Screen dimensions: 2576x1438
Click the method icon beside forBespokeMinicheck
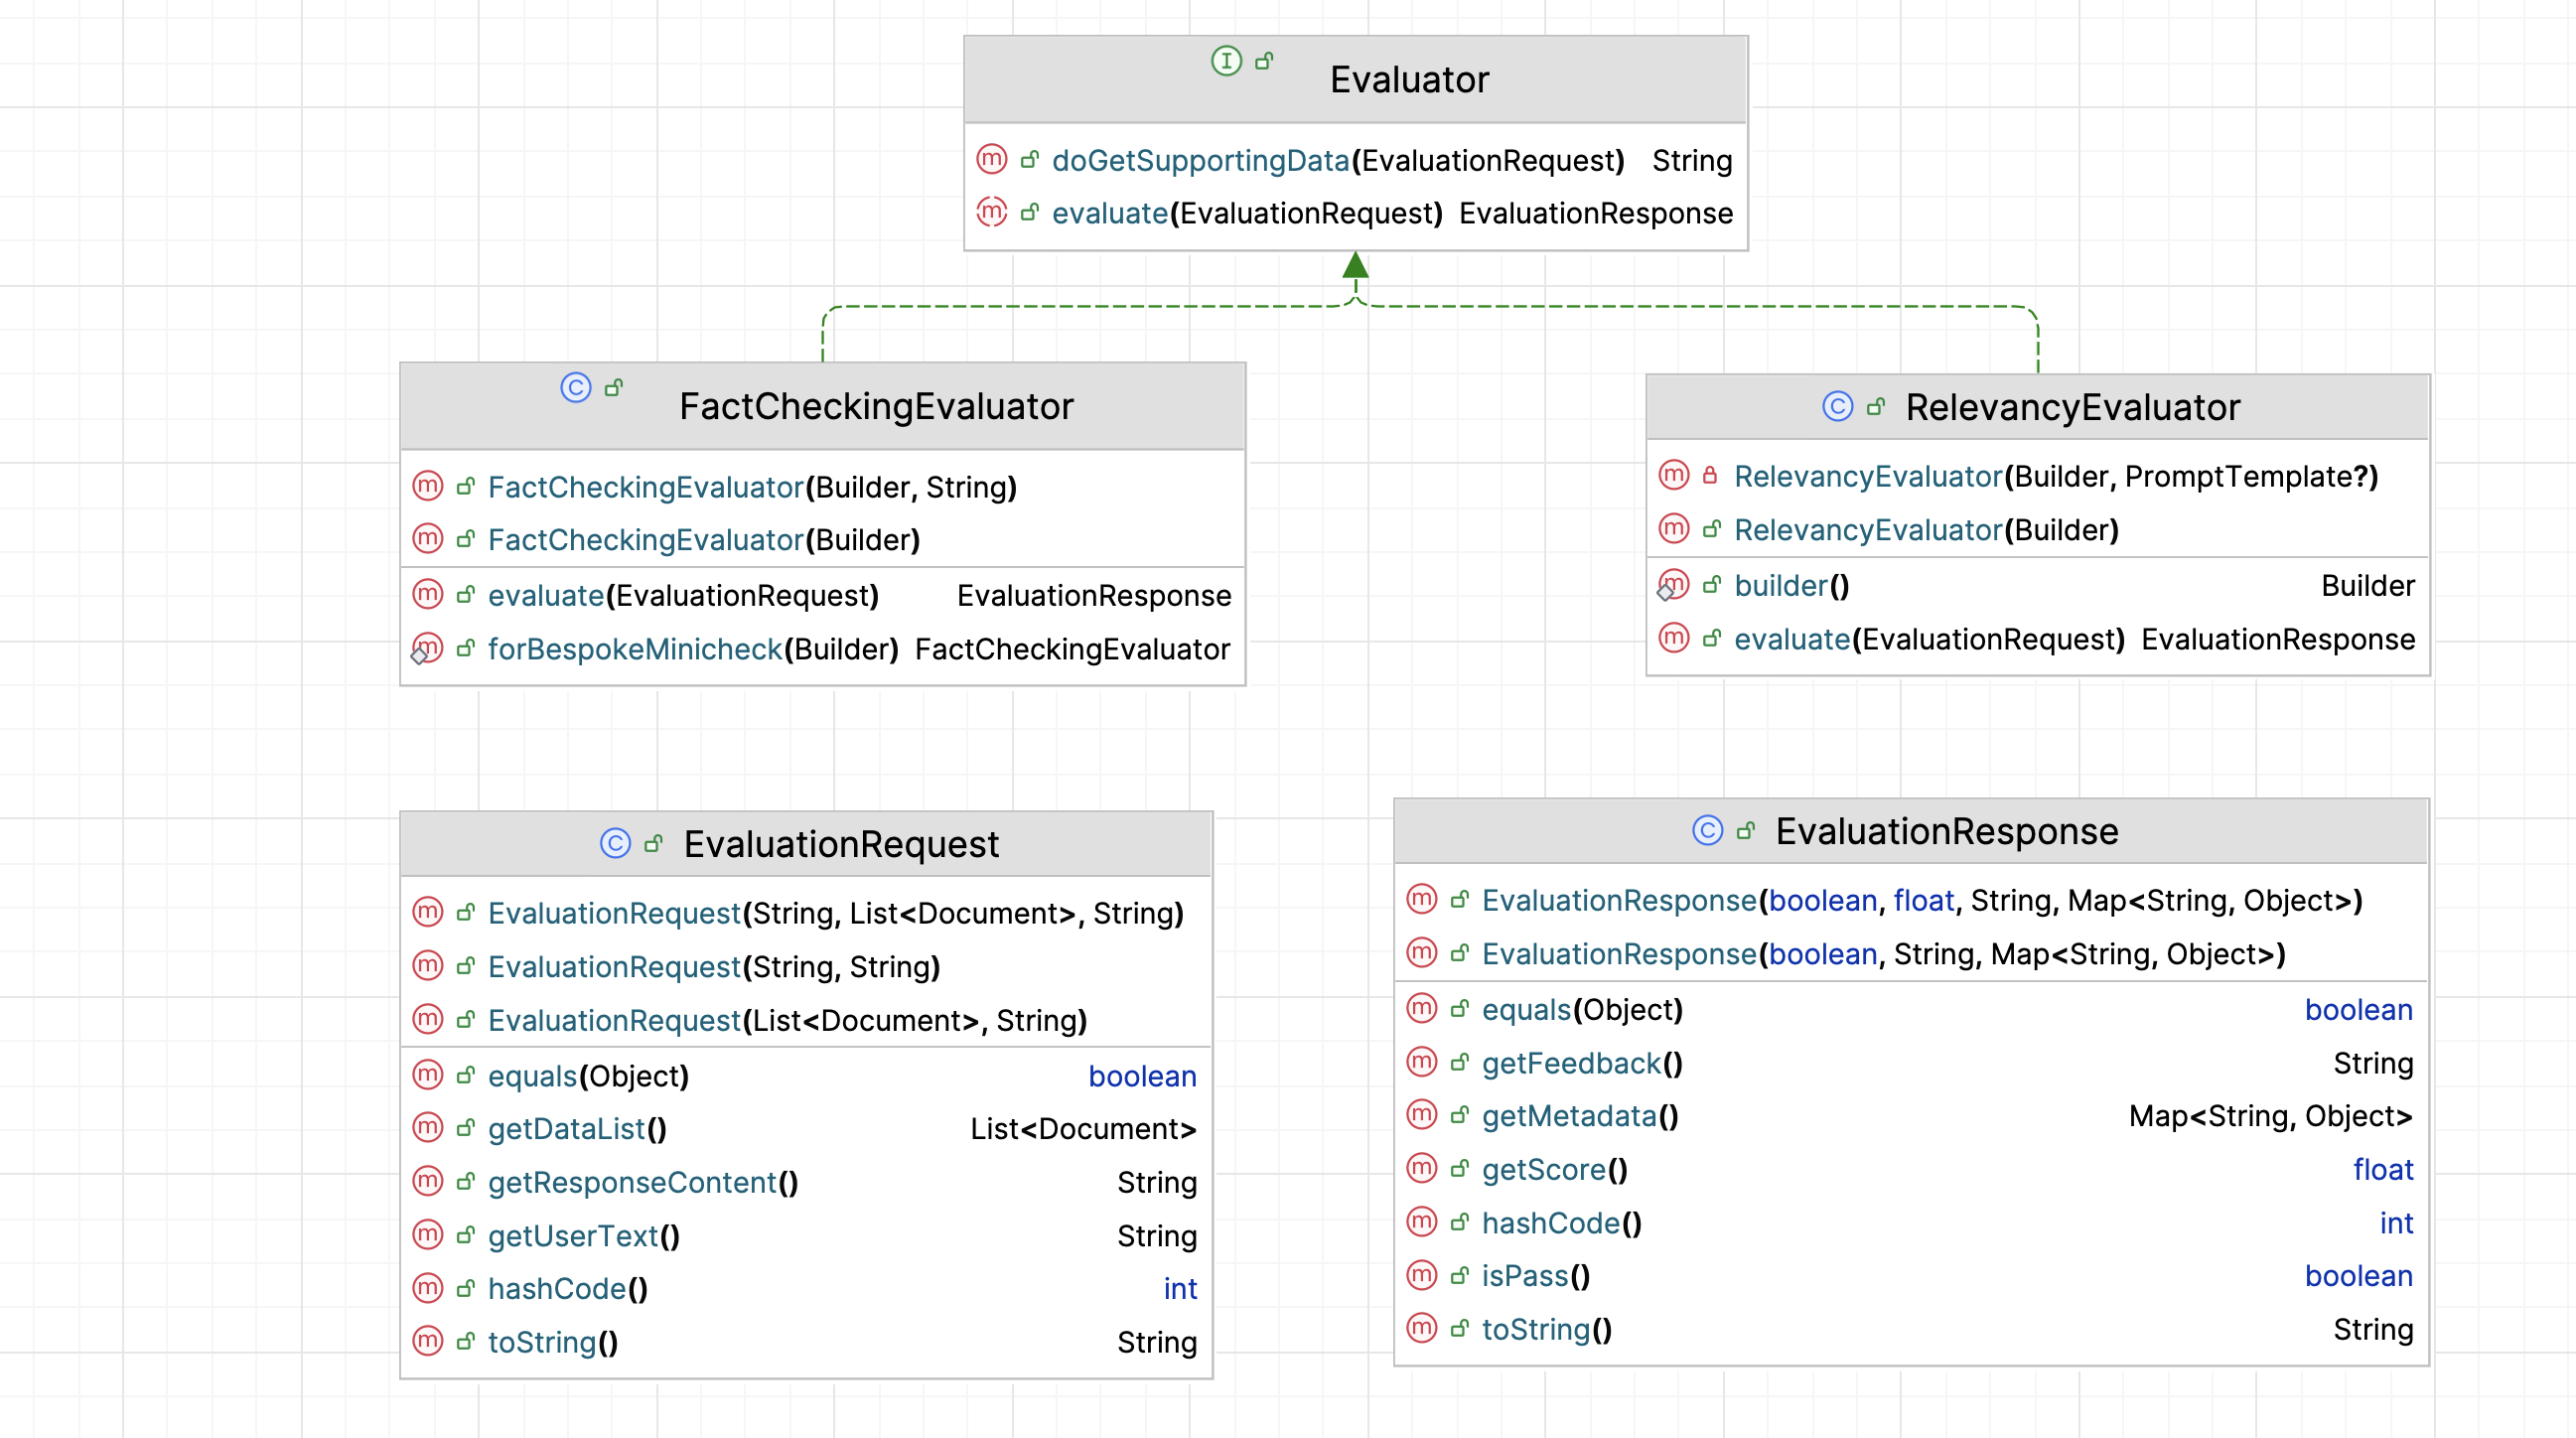(427, 649)
